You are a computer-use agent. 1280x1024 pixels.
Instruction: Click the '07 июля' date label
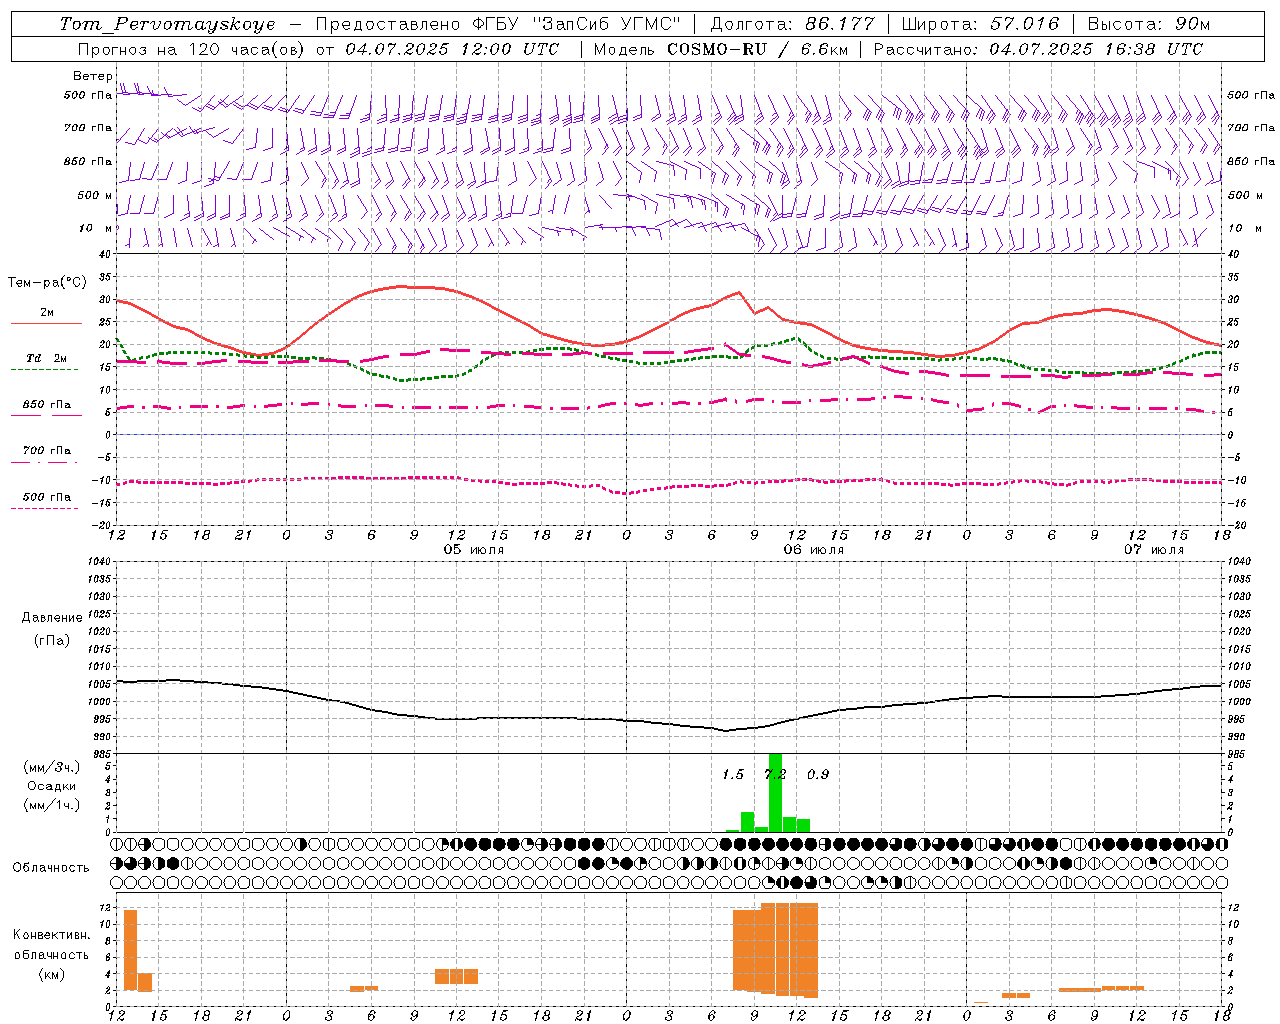click(x=1153, y=550)
